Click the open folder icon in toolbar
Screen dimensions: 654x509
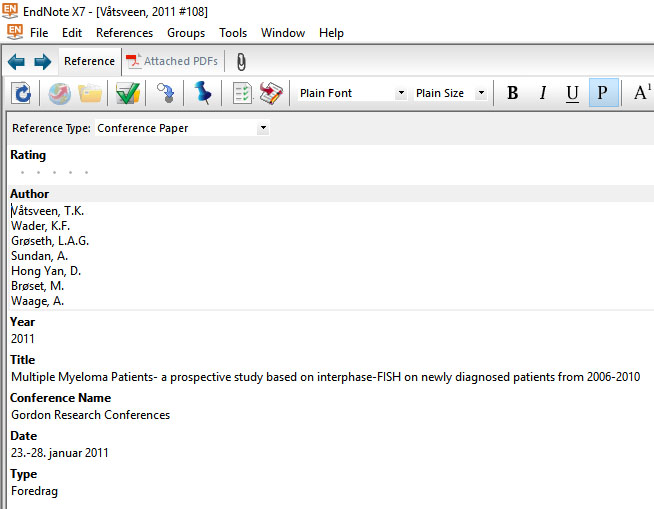tap(90, 93)
